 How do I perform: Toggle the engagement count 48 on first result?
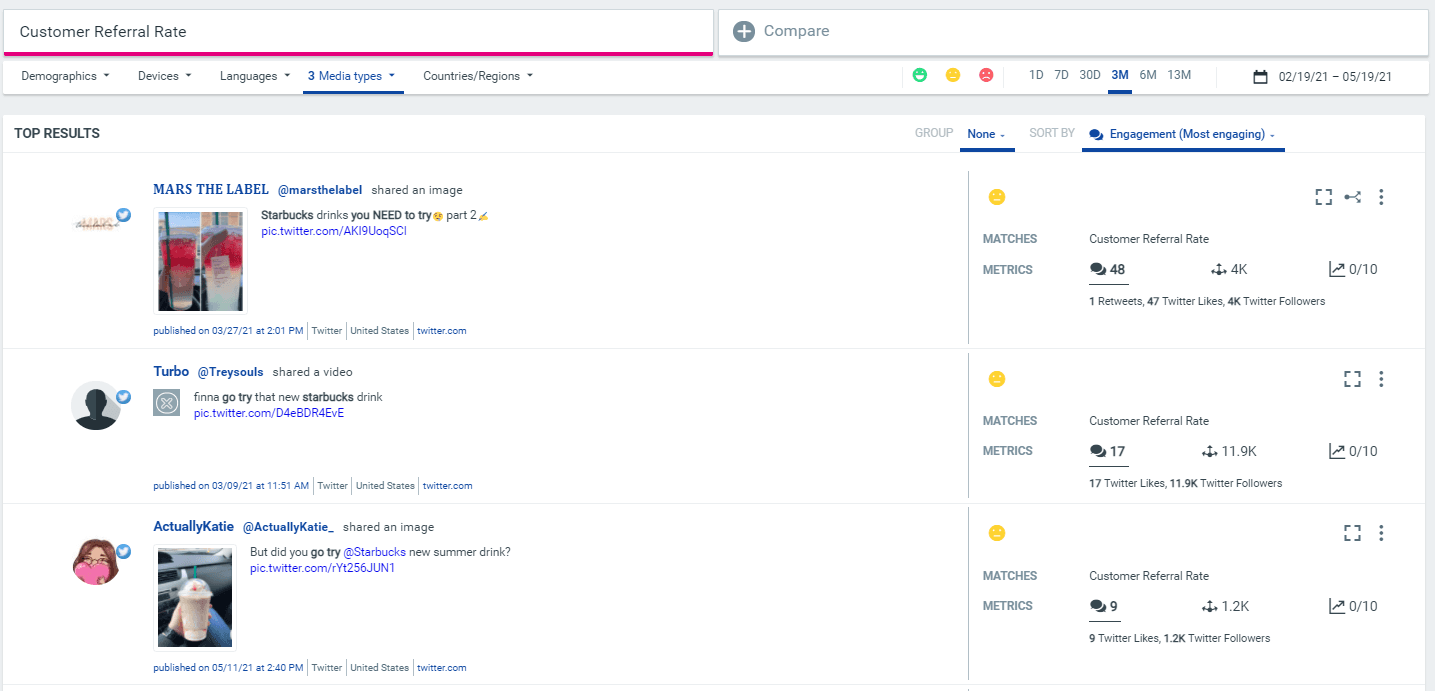click(1108, 269)
